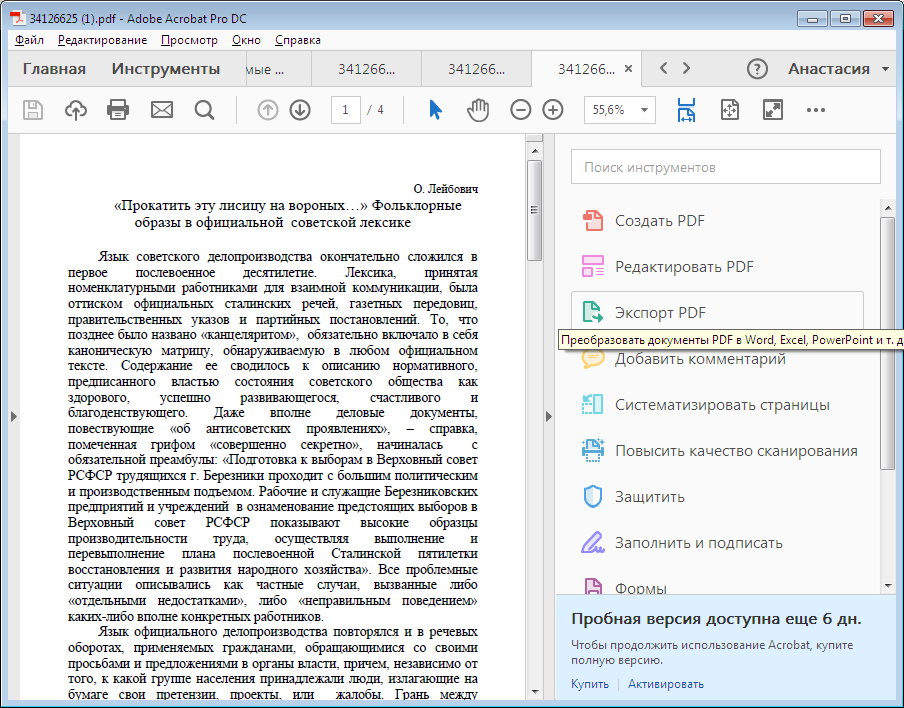Viewport: 904px width, 708px height.
Task: Enable full screen reading mode icon
Action: pyautogui.click(x=772, y=110)
